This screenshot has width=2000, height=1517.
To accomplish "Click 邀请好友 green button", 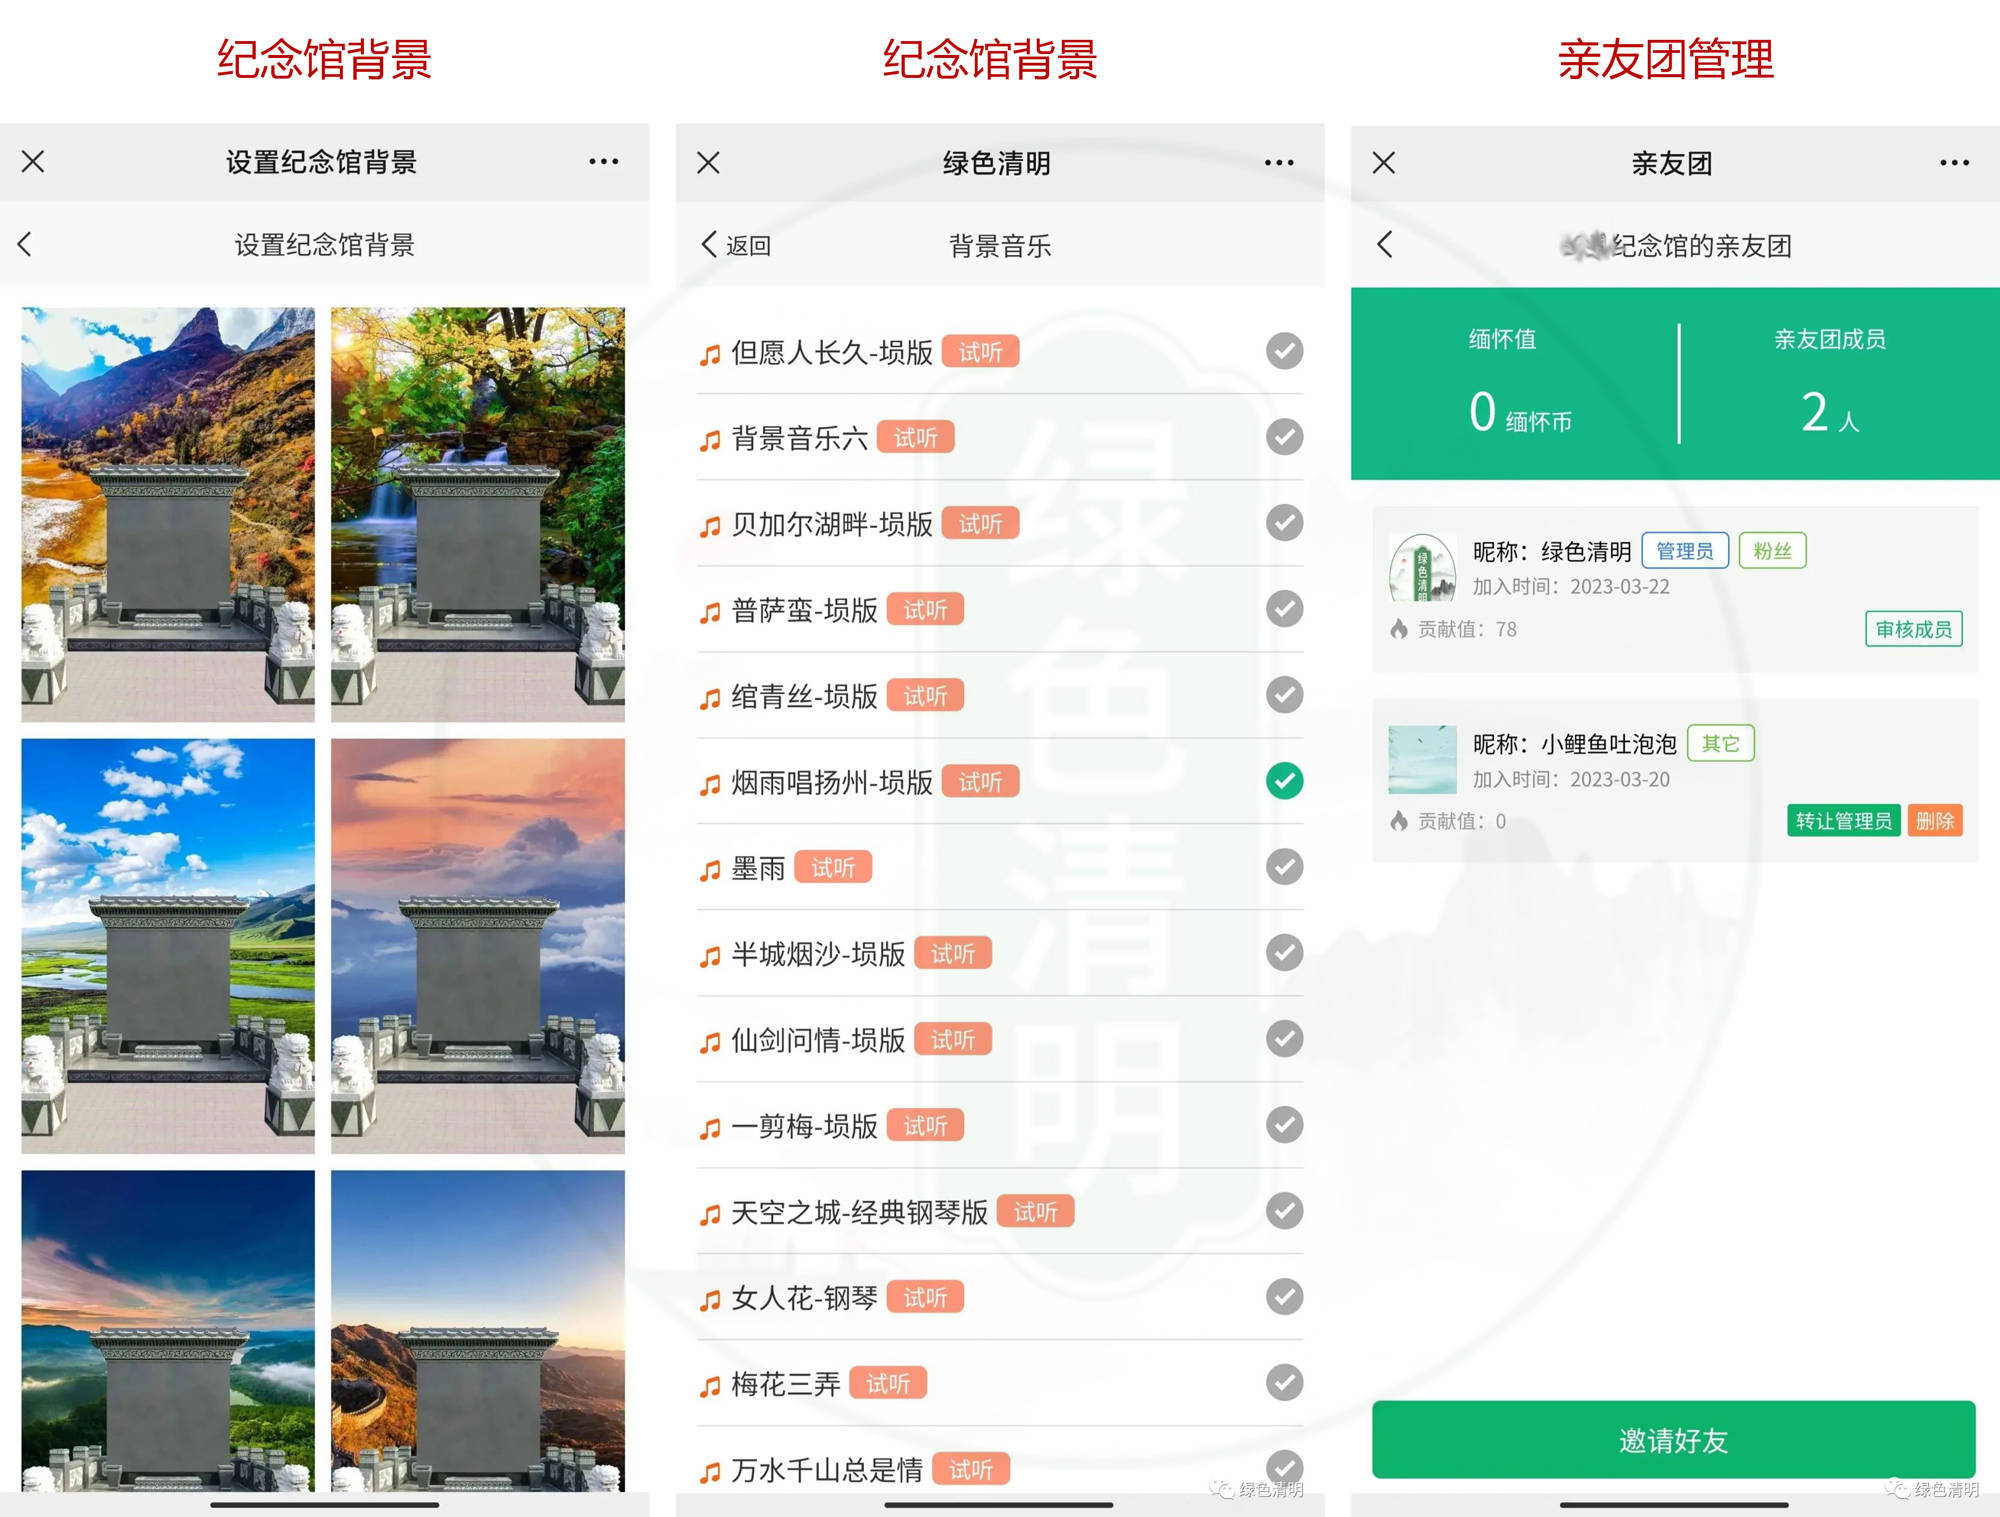I will pos(1673,1440).
